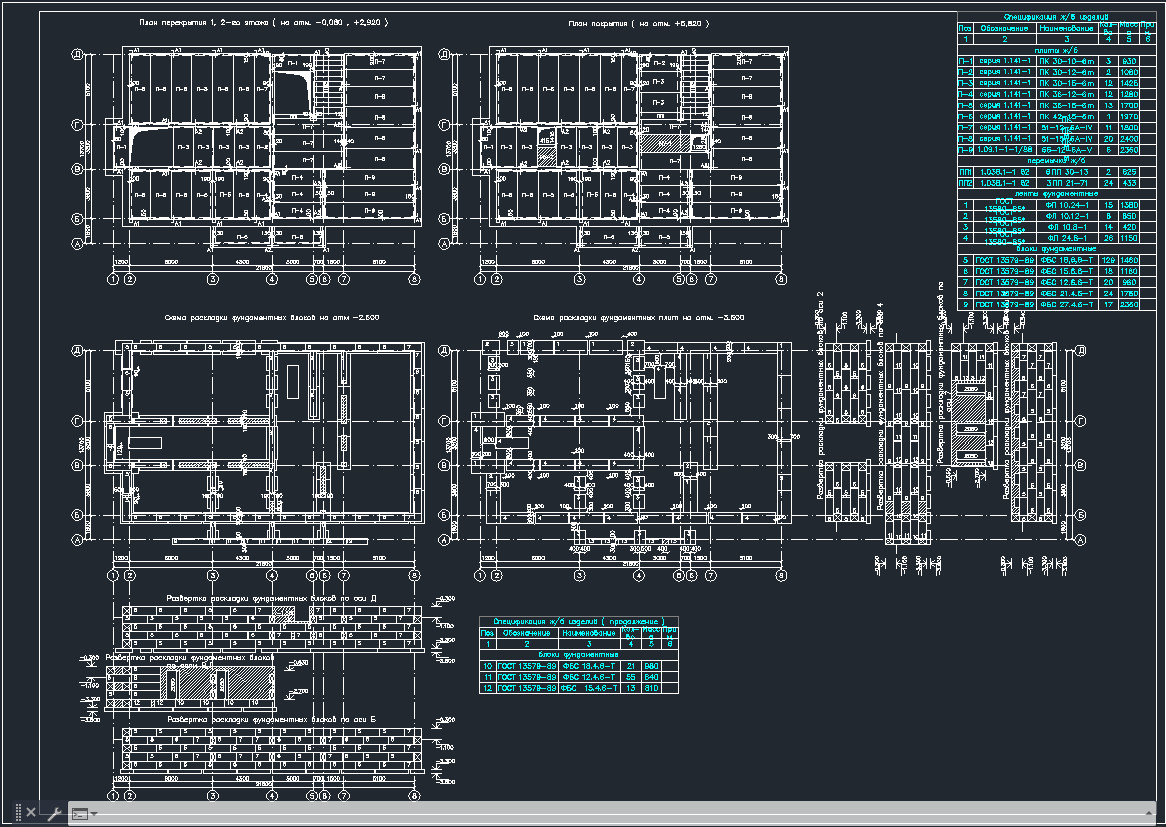Expand the recent commands dropdown arrow
Image resolution: width=1166 pixels, height=827 pixels.
pos(94,814)
